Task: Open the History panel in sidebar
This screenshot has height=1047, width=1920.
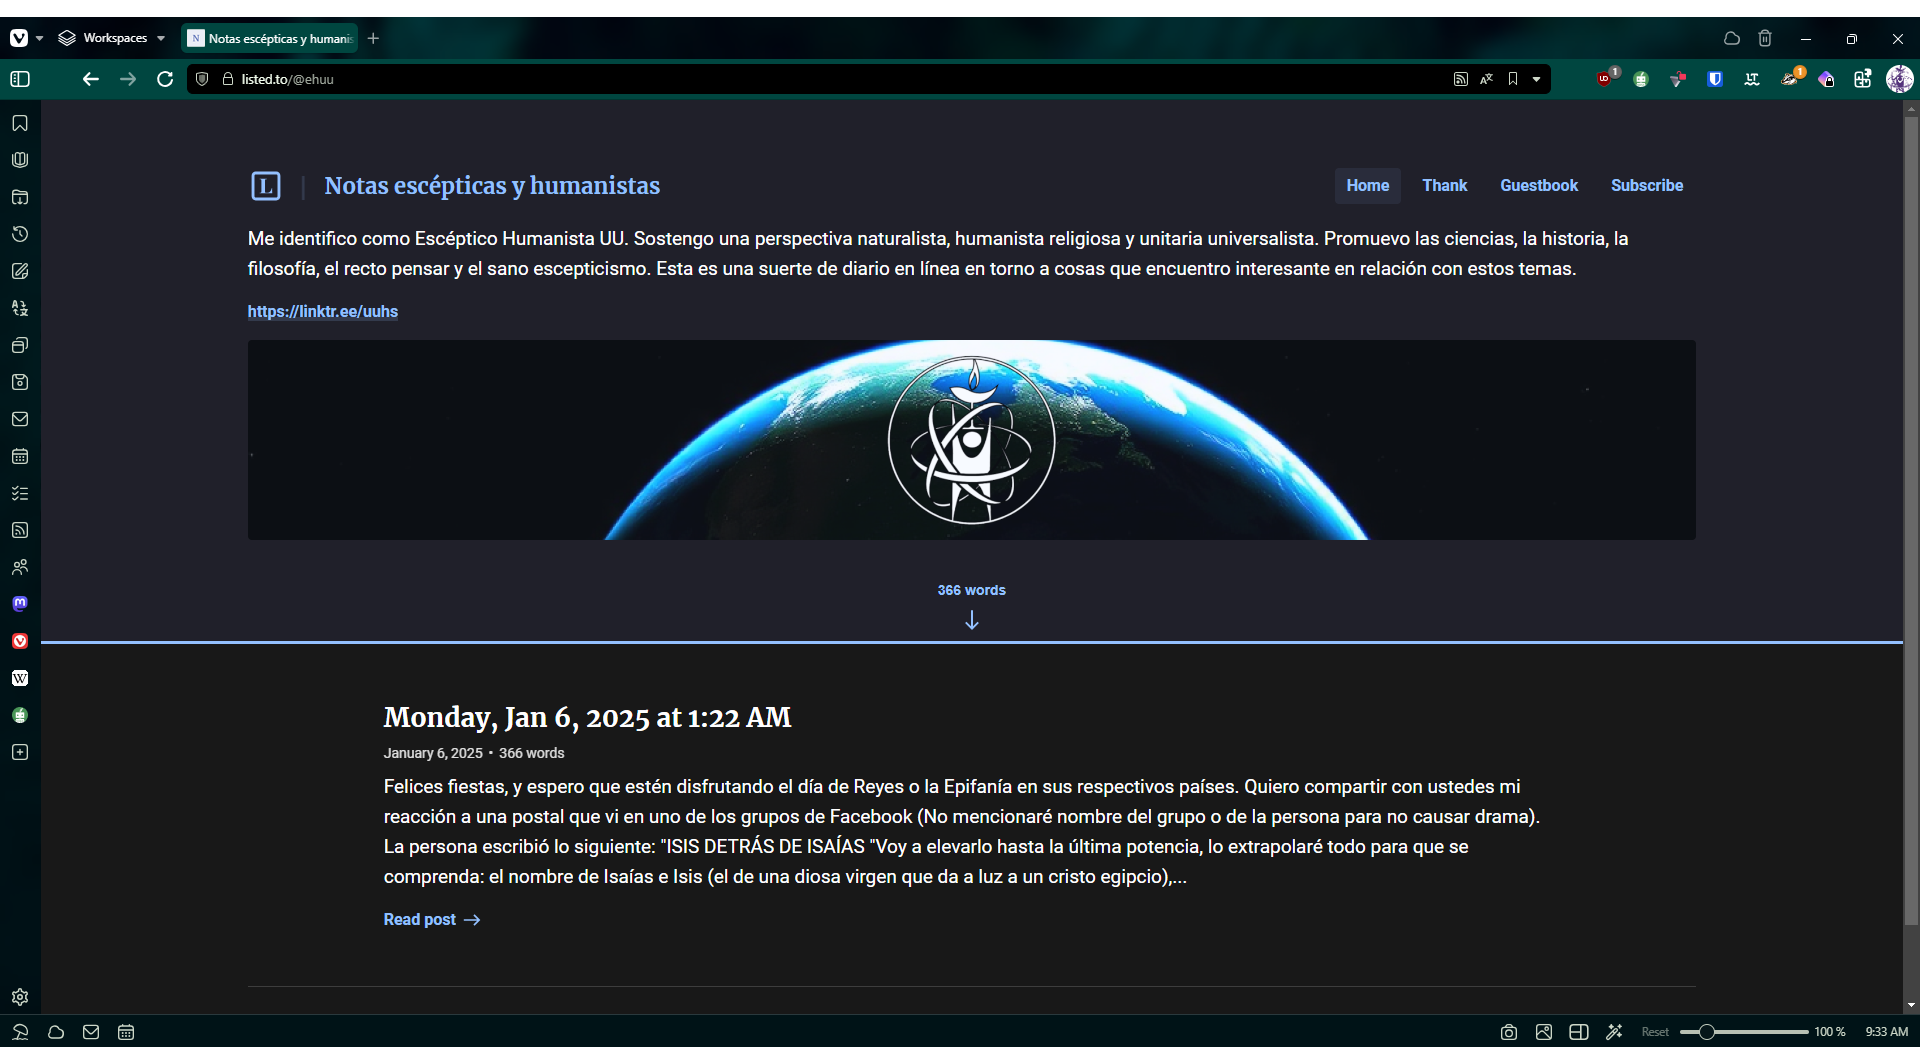Action: [20, 234]
